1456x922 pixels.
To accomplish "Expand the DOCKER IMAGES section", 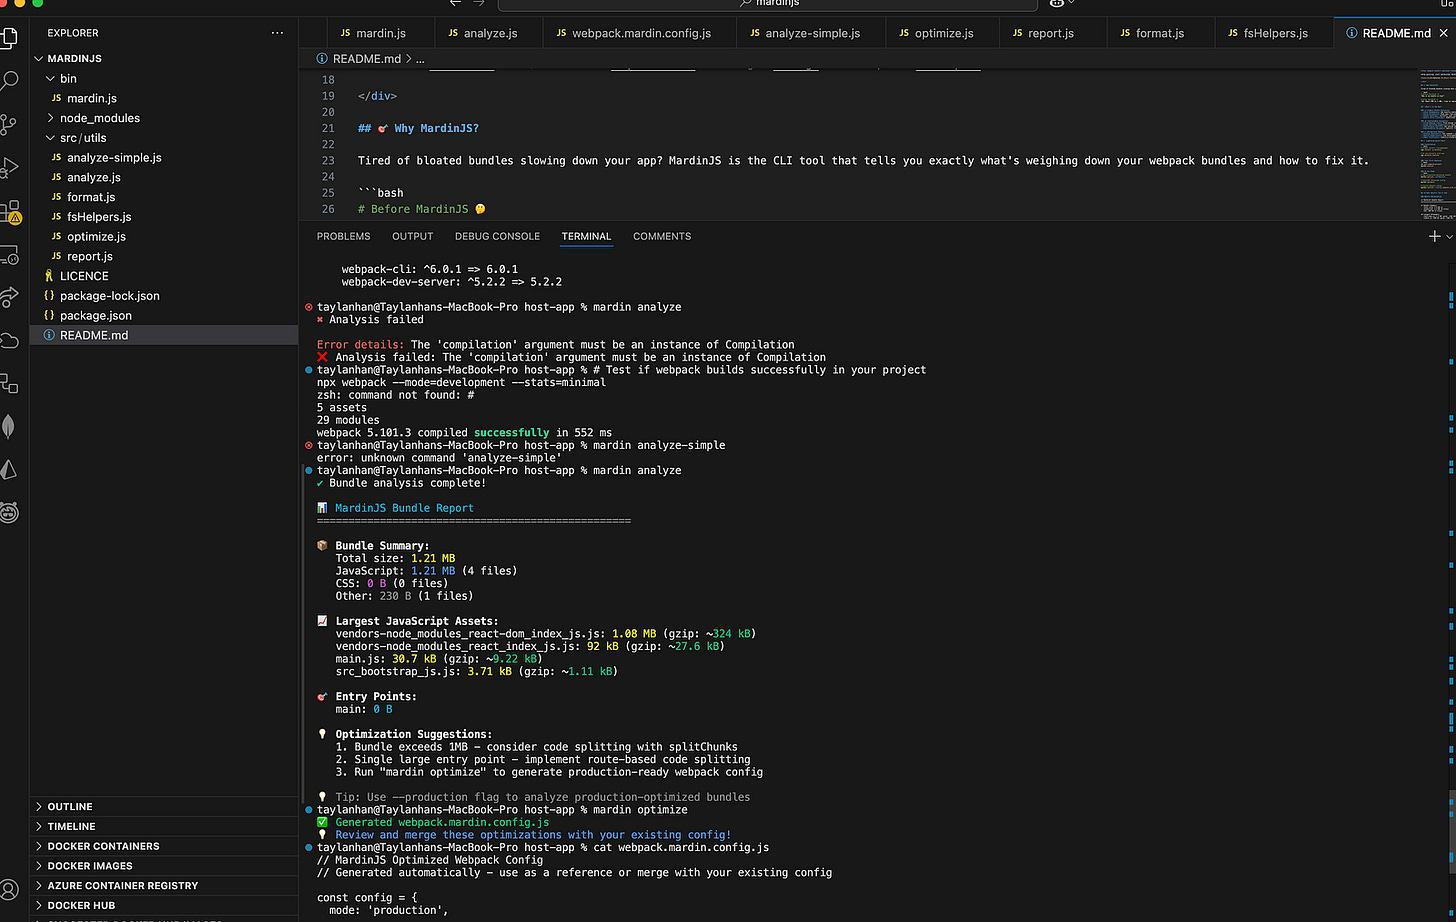I will 165,866.
